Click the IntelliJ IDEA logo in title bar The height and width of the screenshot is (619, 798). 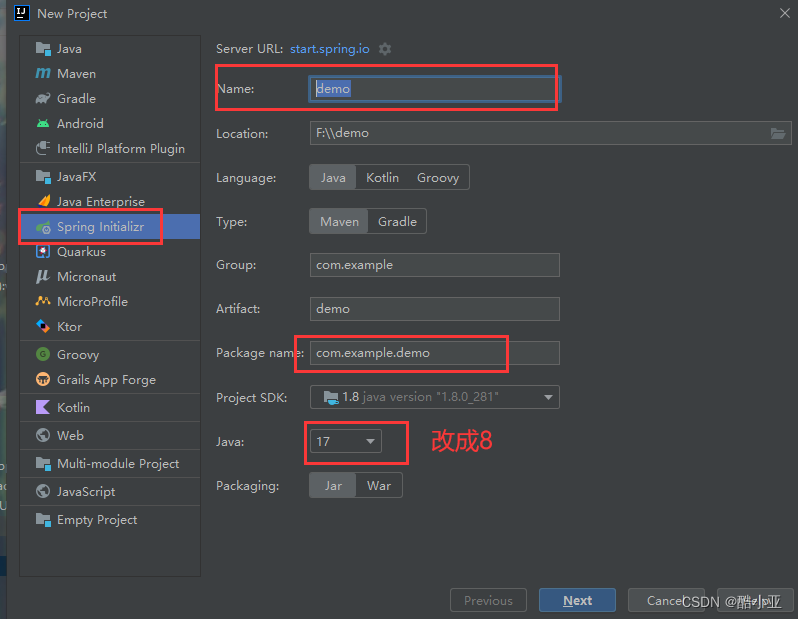point(22,13)
